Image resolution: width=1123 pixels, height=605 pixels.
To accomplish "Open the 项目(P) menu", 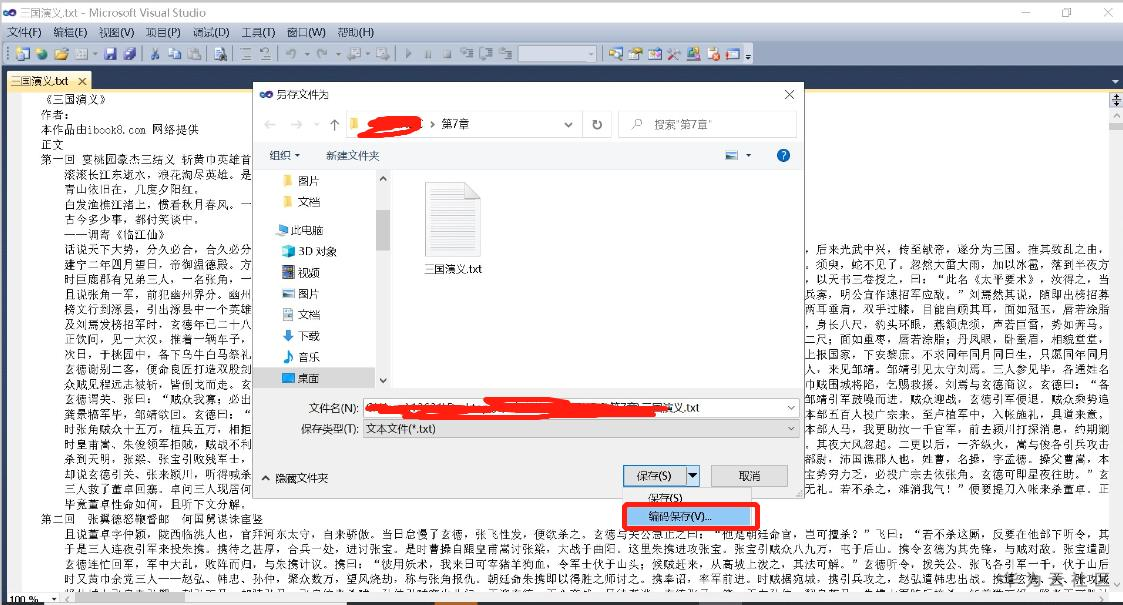I will [163, 32].
